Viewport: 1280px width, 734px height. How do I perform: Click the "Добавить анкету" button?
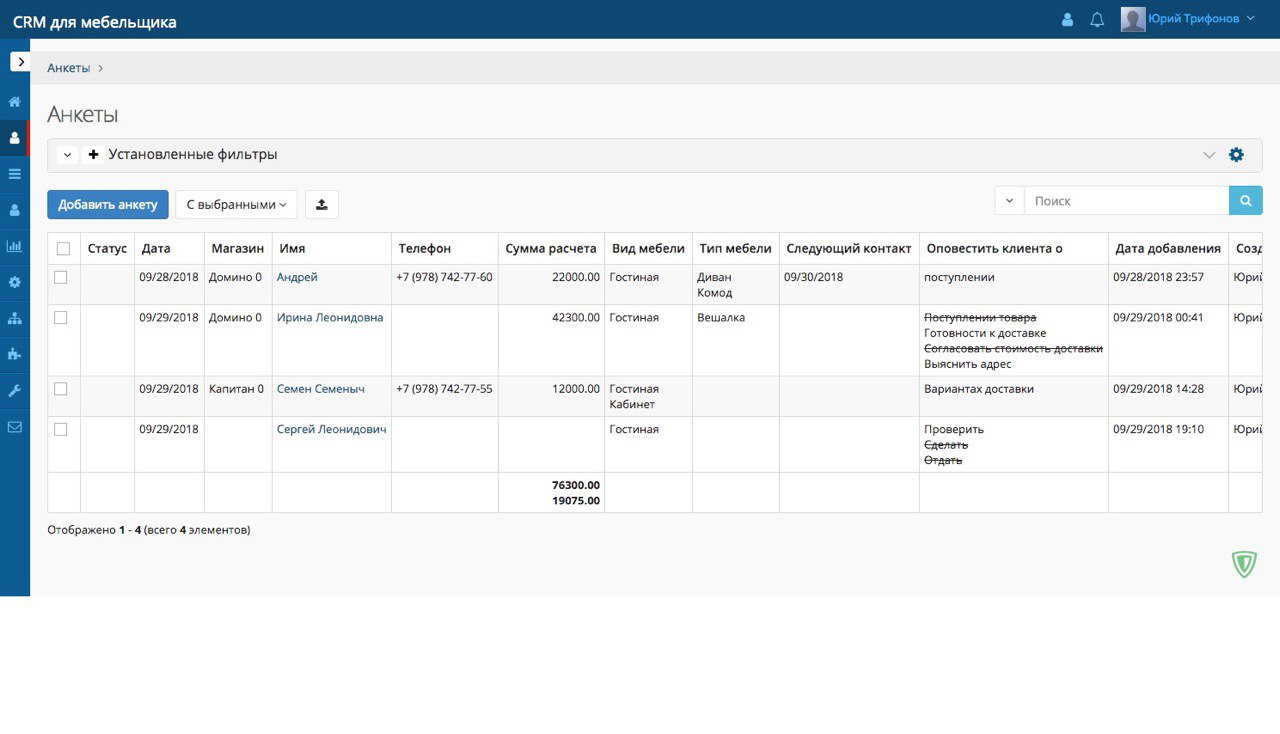[x=108, y=204]
